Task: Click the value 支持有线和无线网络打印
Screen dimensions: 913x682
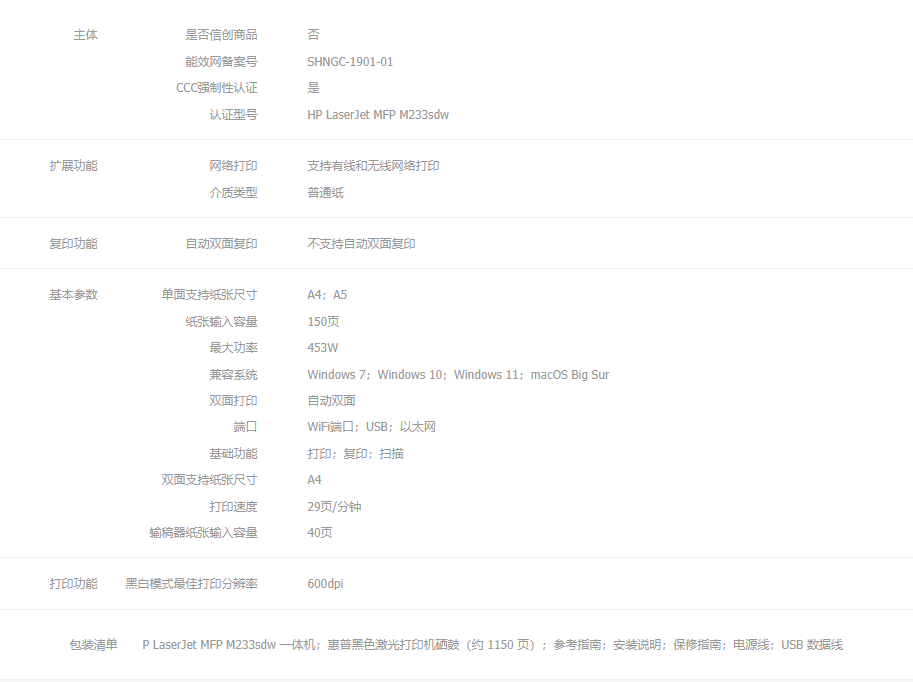Action: (373, 166)
